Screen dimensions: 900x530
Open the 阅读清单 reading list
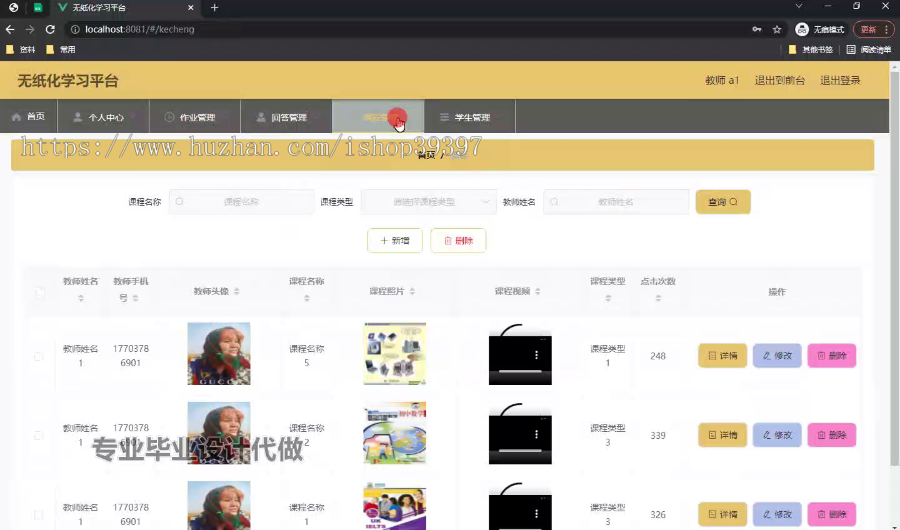pos(869,49)
